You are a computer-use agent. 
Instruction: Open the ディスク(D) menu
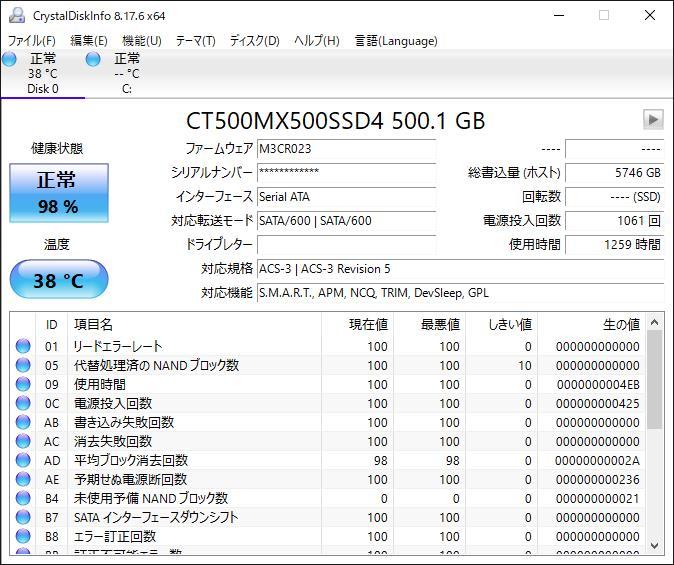pyautogui.click(x=254, y=41)
